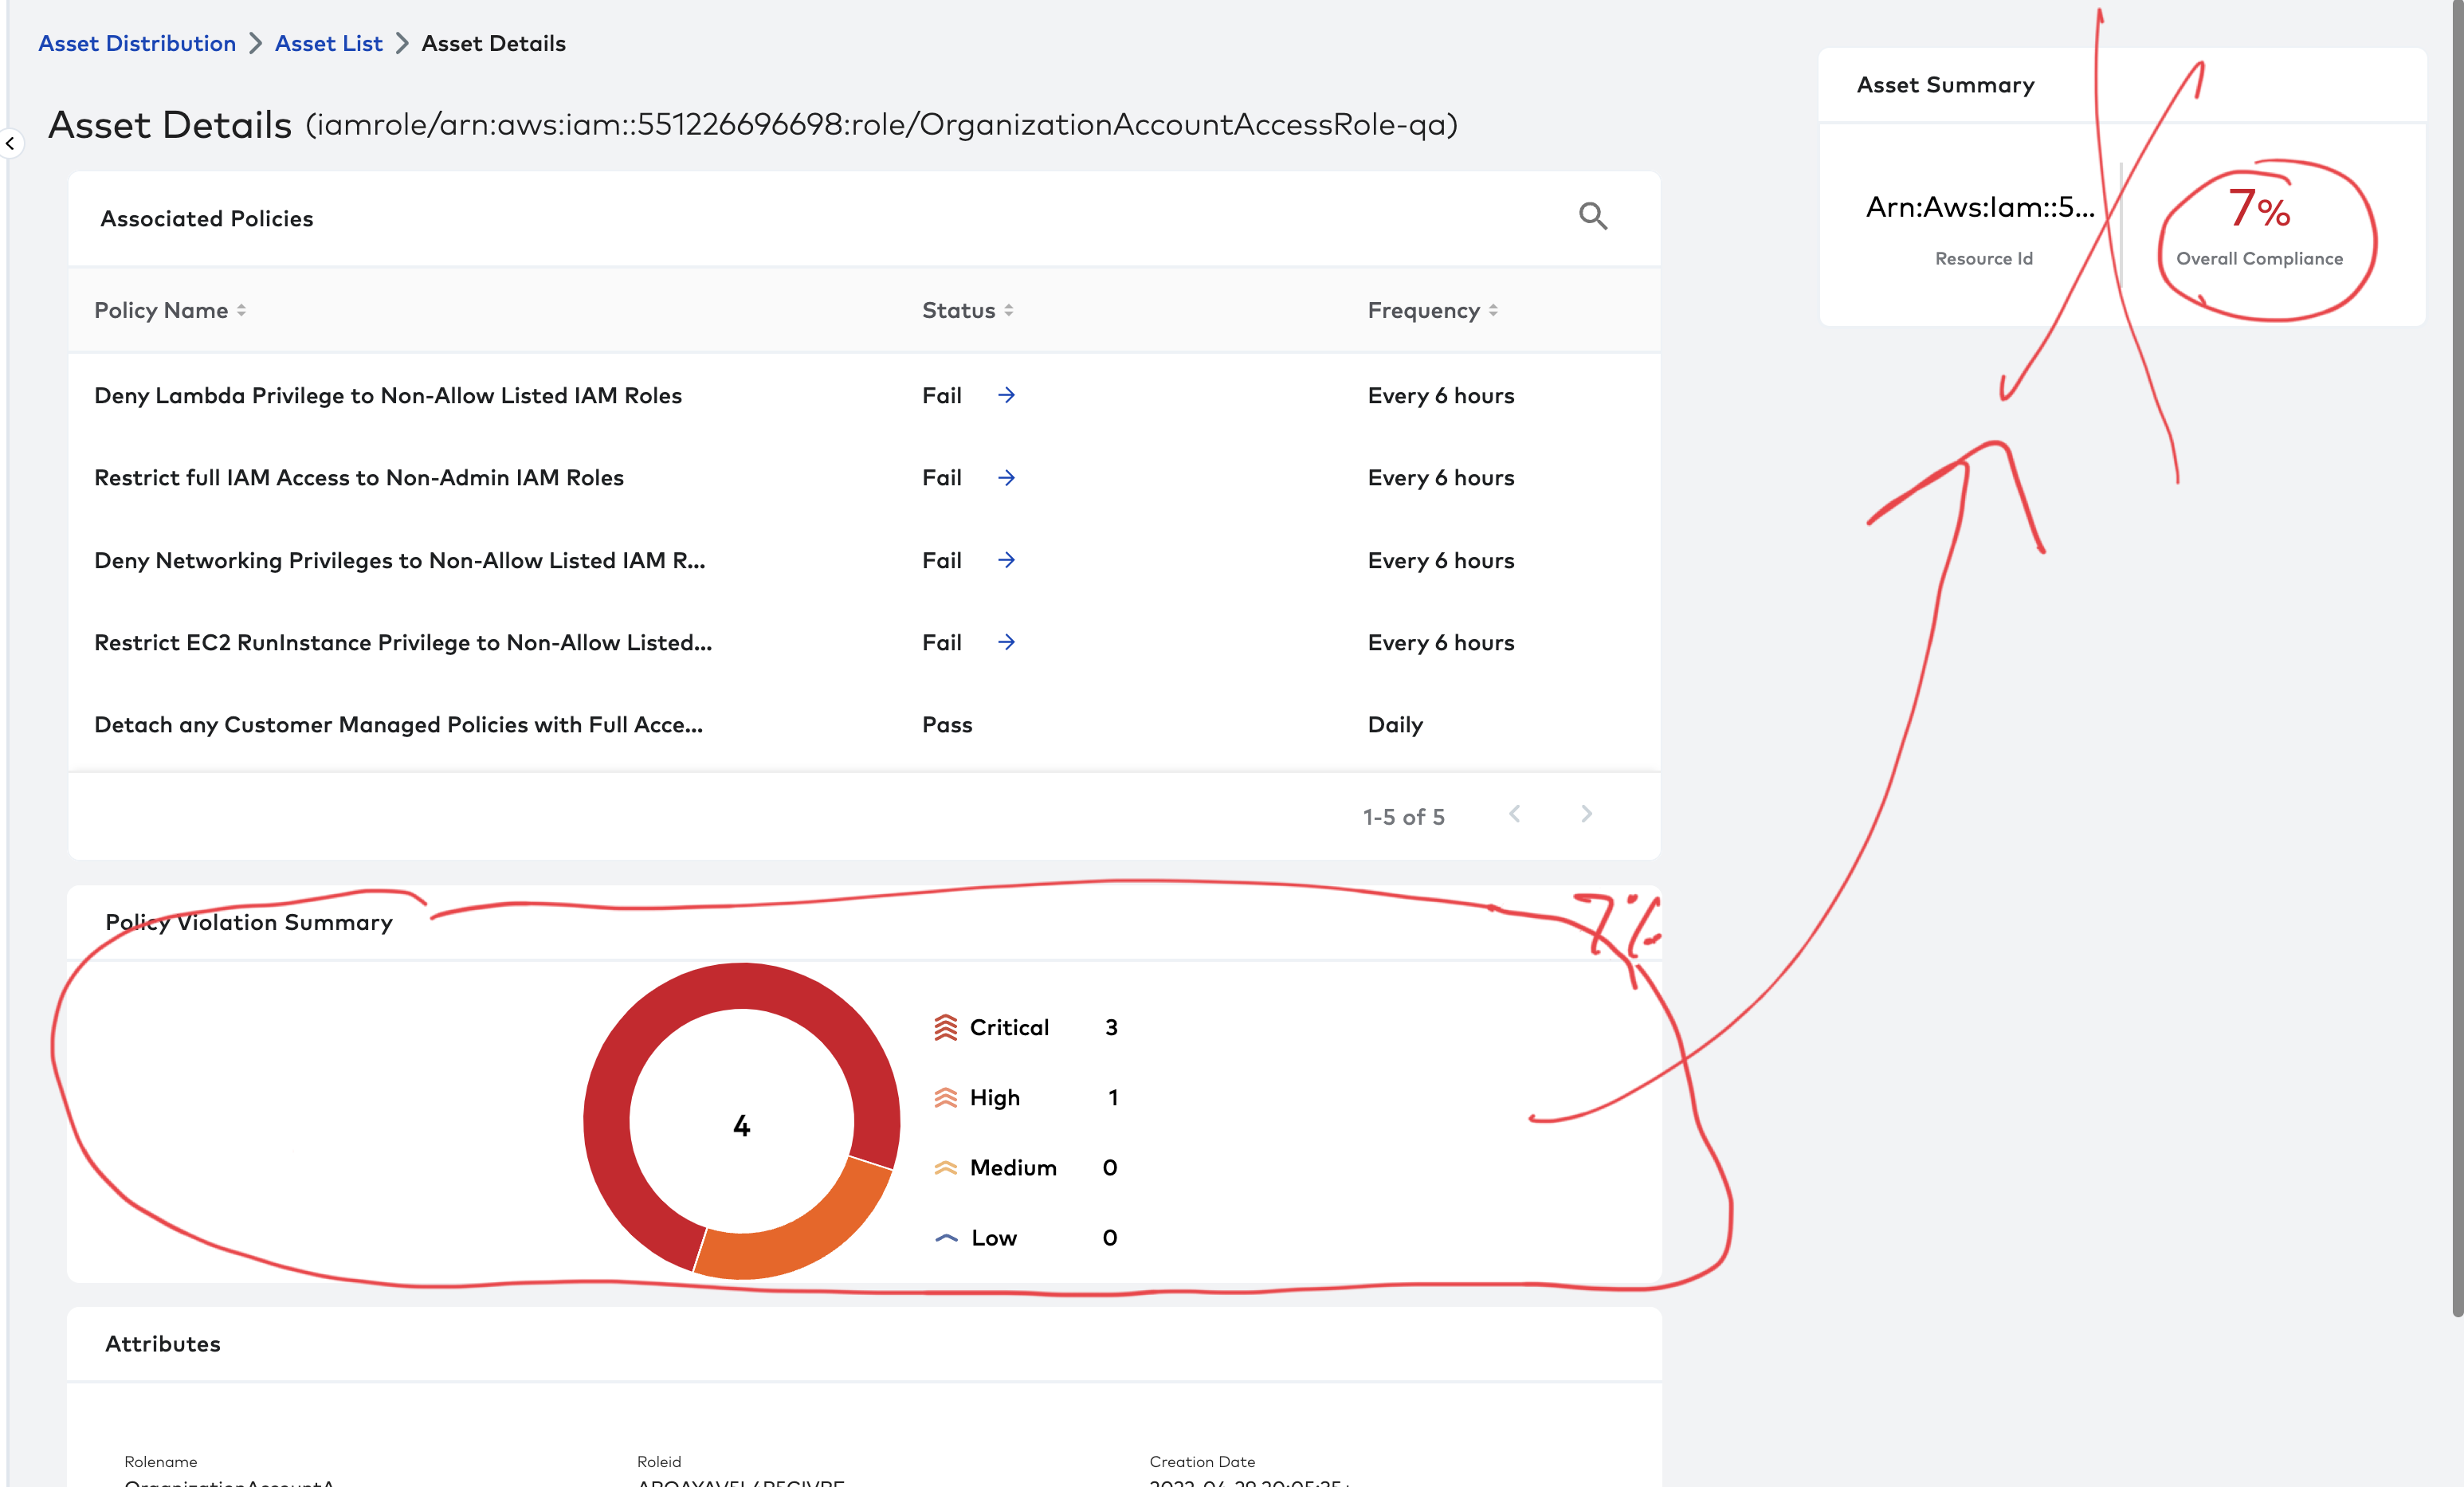
Task: Click the arrow beside Restrict EC2 RunInstance fail
Action: pyautogui.click(x=1007, y=642)
